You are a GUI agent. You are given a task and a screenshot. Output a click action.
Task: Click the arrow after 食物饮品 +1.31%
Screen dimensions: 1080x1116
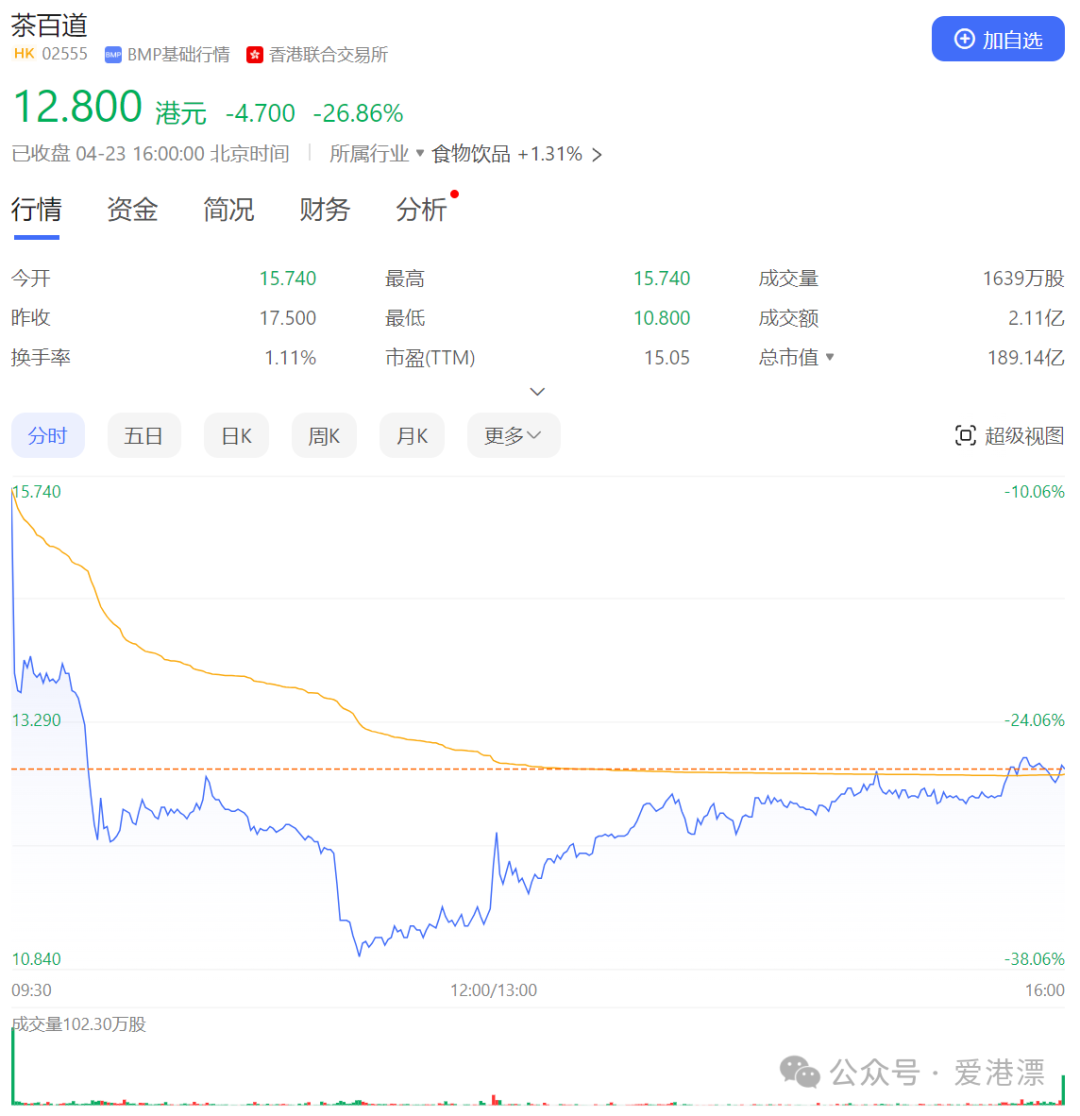click(x=597, y=154)
